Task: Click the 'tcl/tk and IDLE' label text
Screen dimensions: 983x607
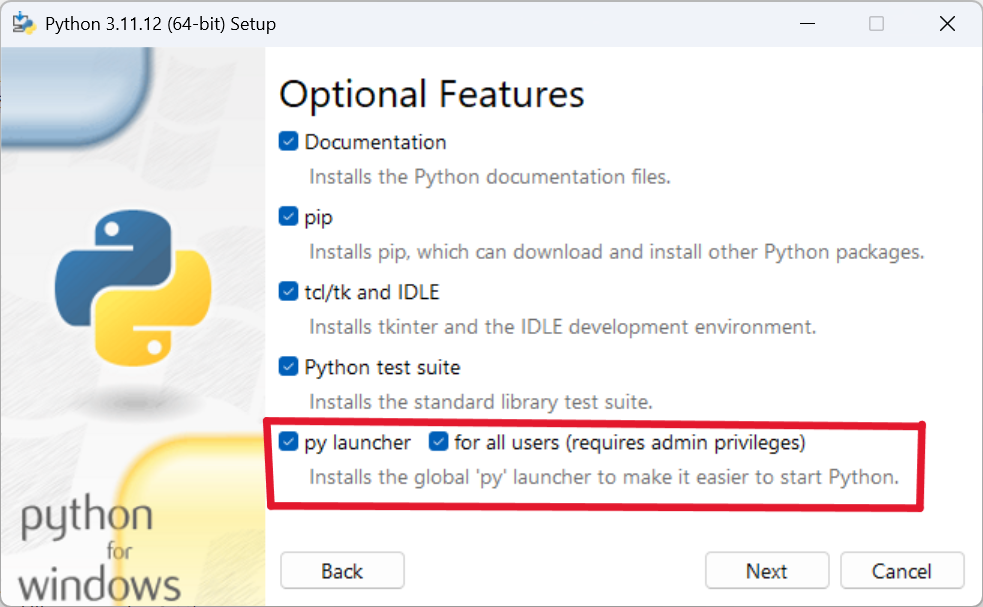Action: click(371, 292)
